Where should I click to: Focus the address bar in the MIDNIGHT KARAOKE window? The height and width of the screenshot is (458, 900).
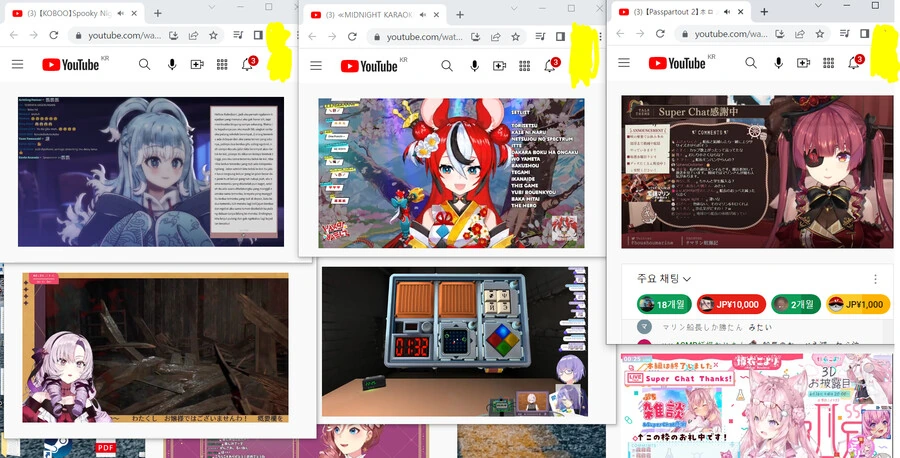point(425,37)
